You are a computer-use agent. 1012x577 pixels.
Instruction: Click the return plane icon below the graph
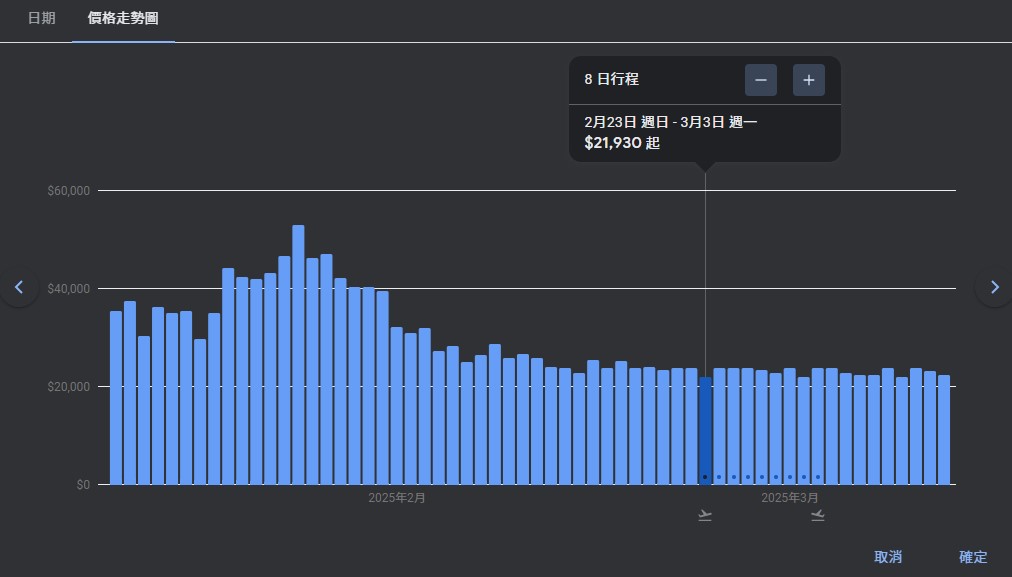point(818,516)
